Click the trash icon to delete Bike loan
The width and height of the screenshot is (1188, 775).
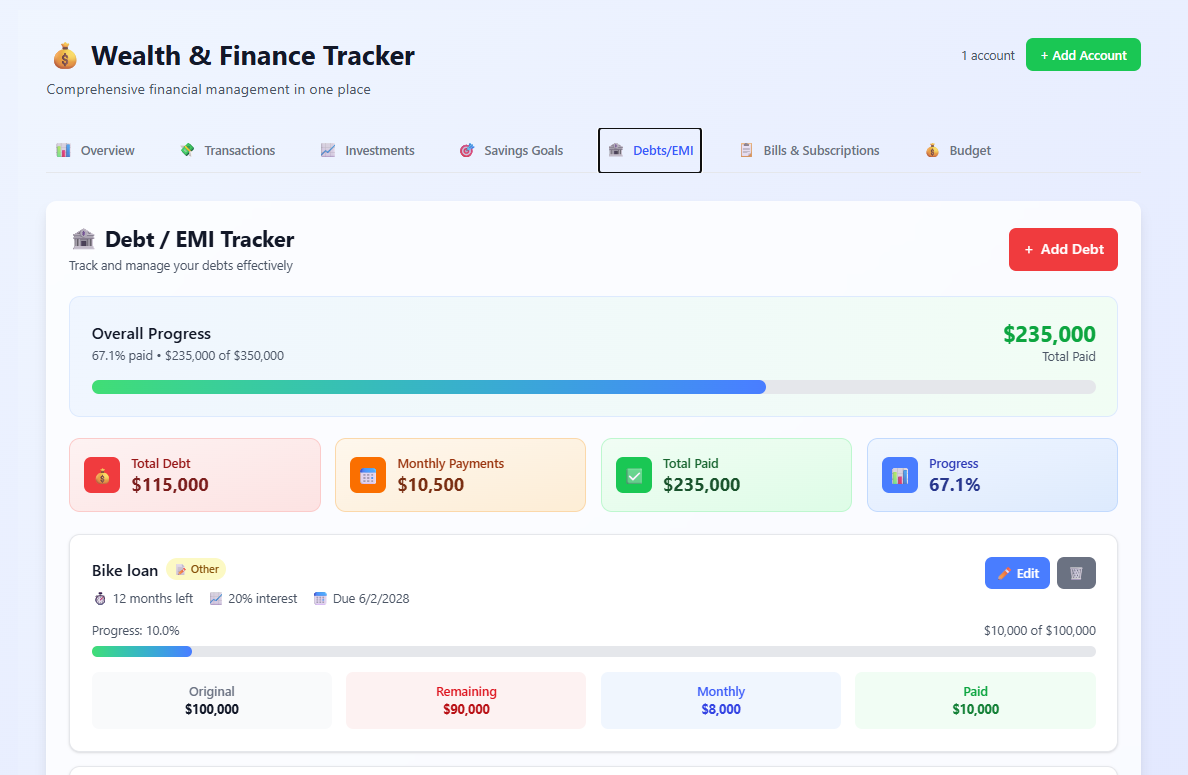click(1076, 572)
